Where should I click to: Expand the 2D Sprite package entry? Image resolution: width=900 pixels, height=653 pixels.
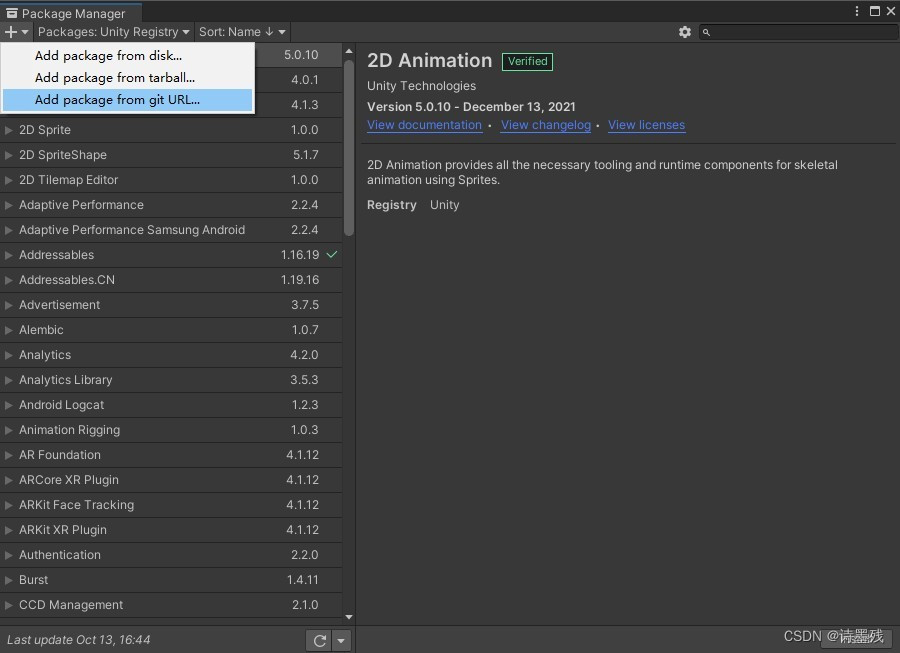click(9, 130)
